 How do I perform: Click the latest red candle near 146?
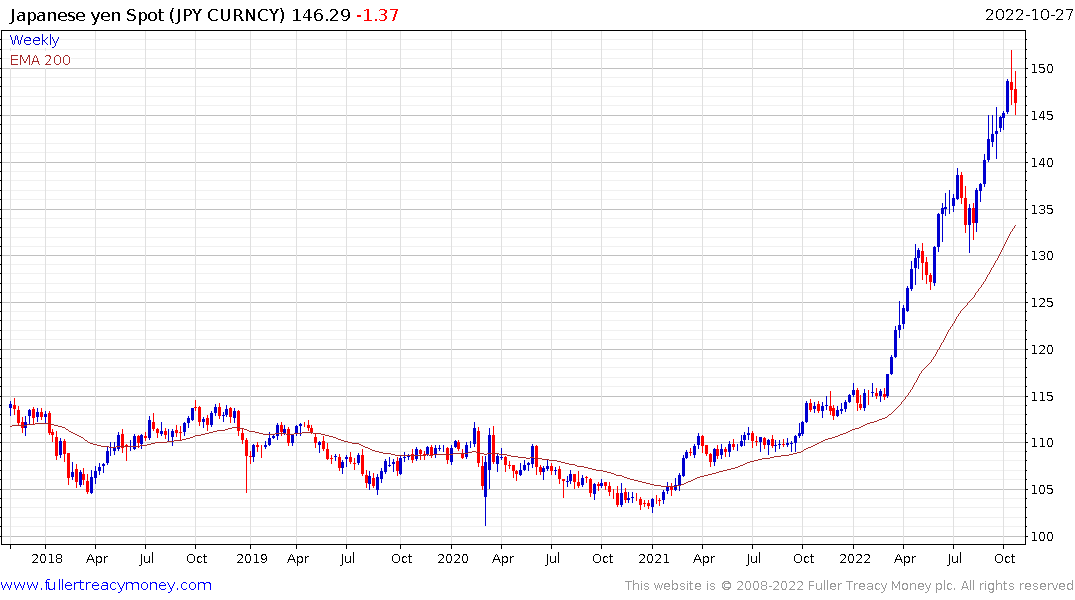click(1015, 96)
